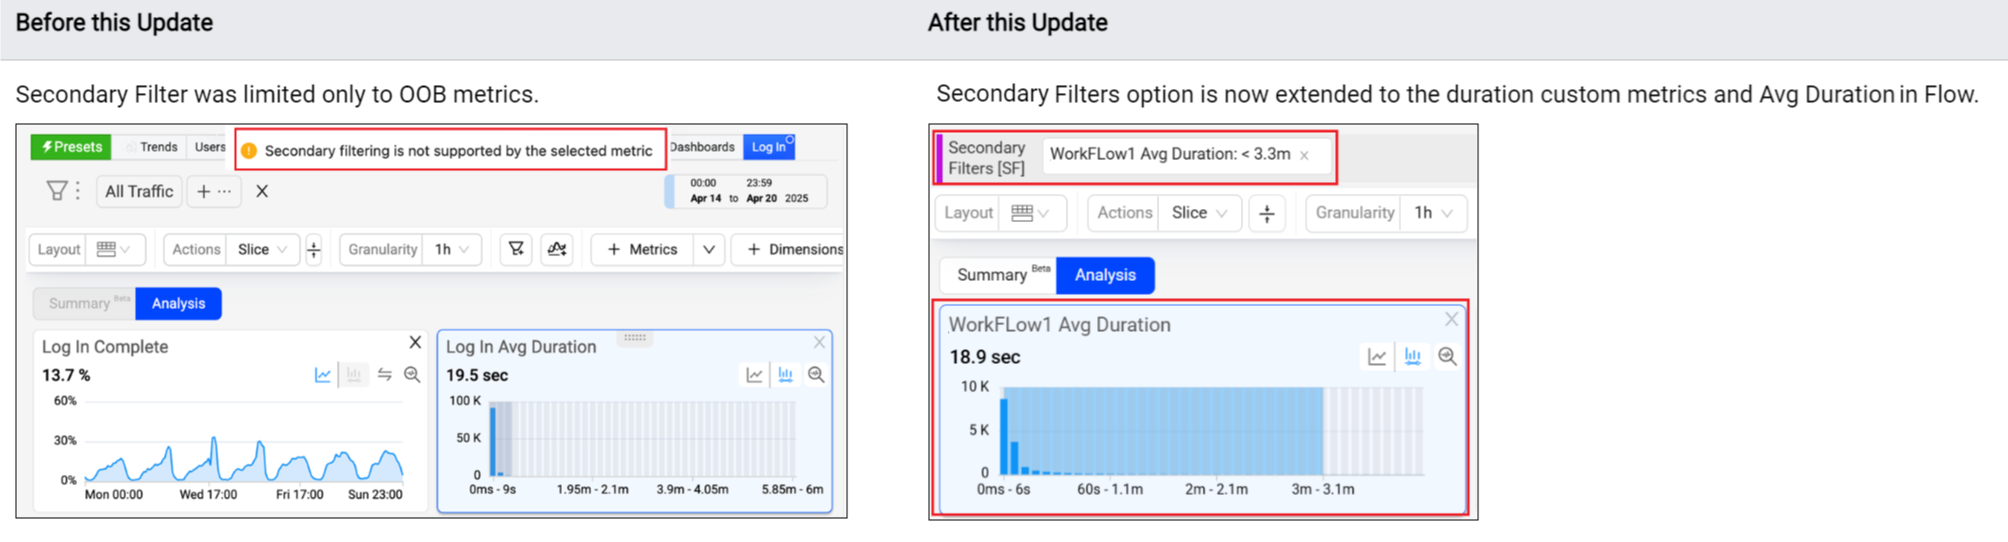Switch Log In Complete to line chart view
Image resolution: width=2008 pixels, height=542 pixels.
323,375
